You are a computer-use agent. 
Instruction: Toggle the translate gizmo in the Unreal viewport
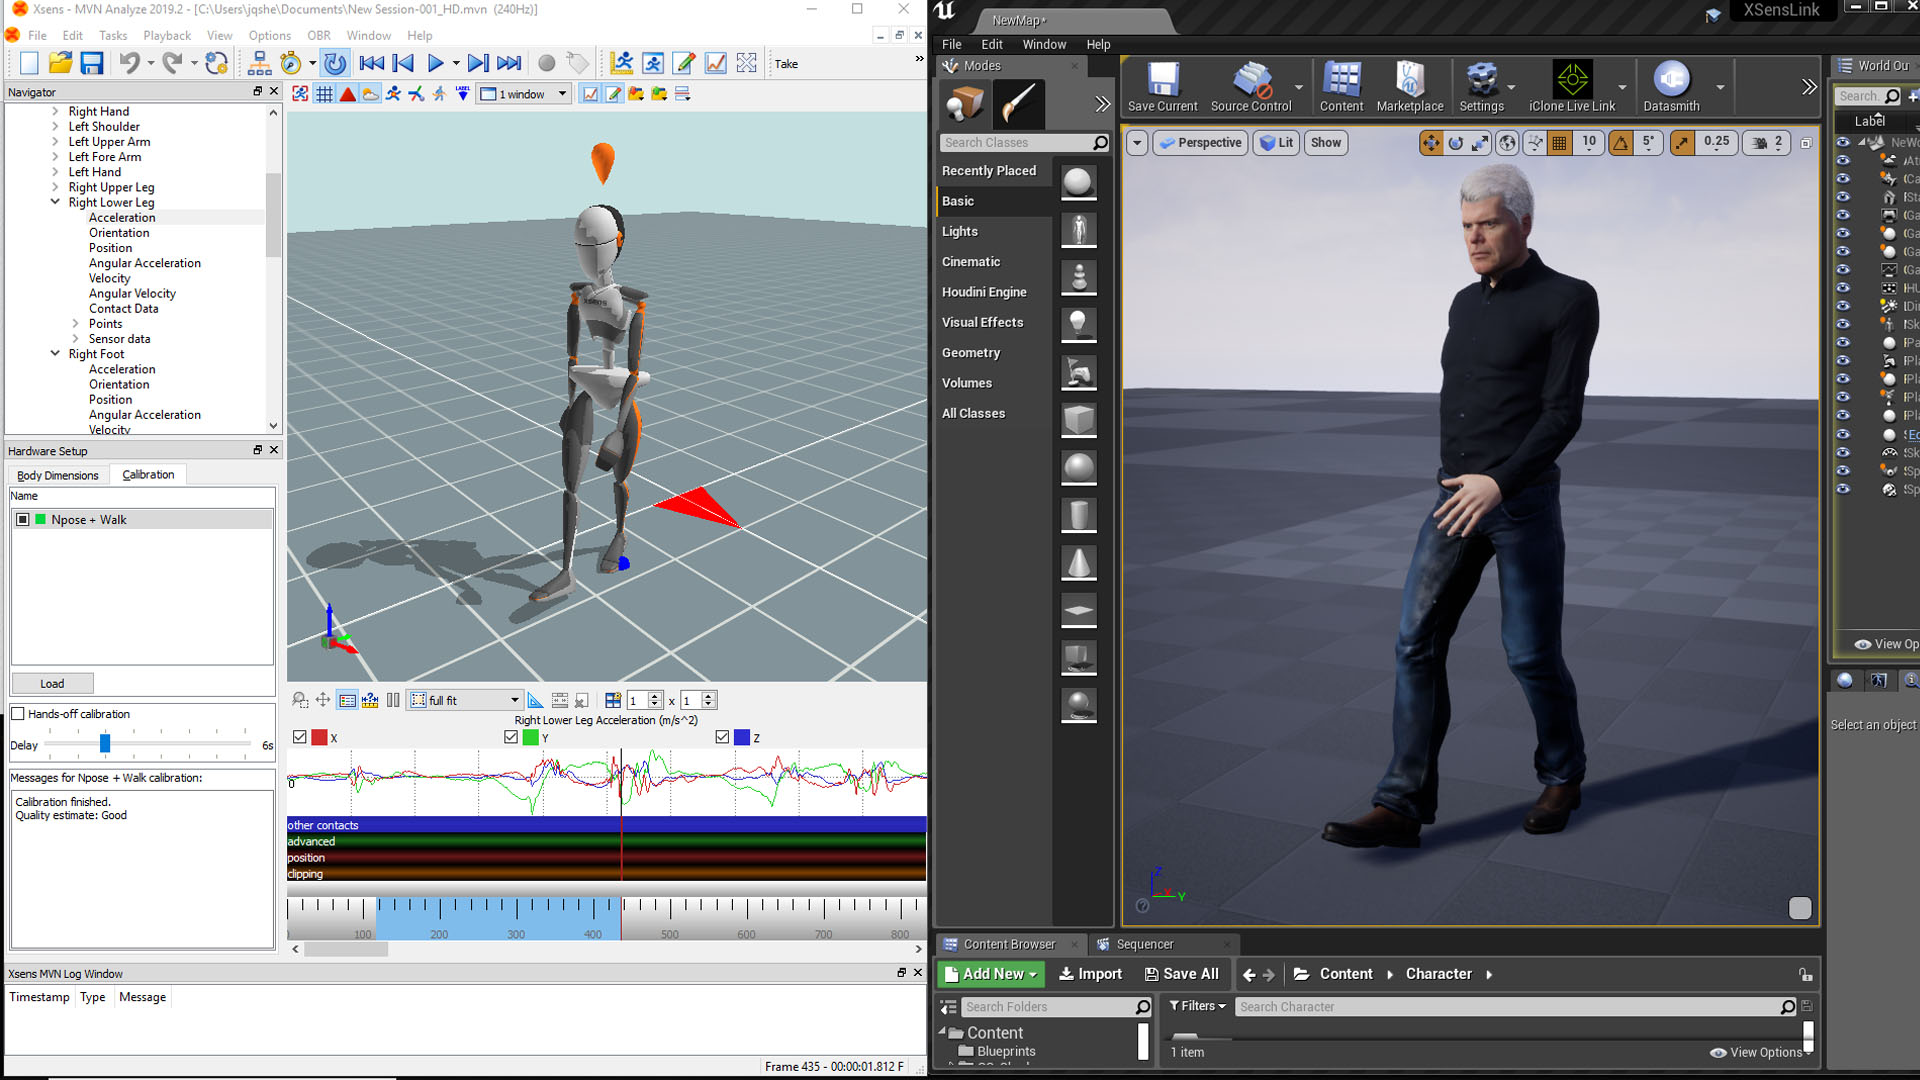(x=1431, y=143)
